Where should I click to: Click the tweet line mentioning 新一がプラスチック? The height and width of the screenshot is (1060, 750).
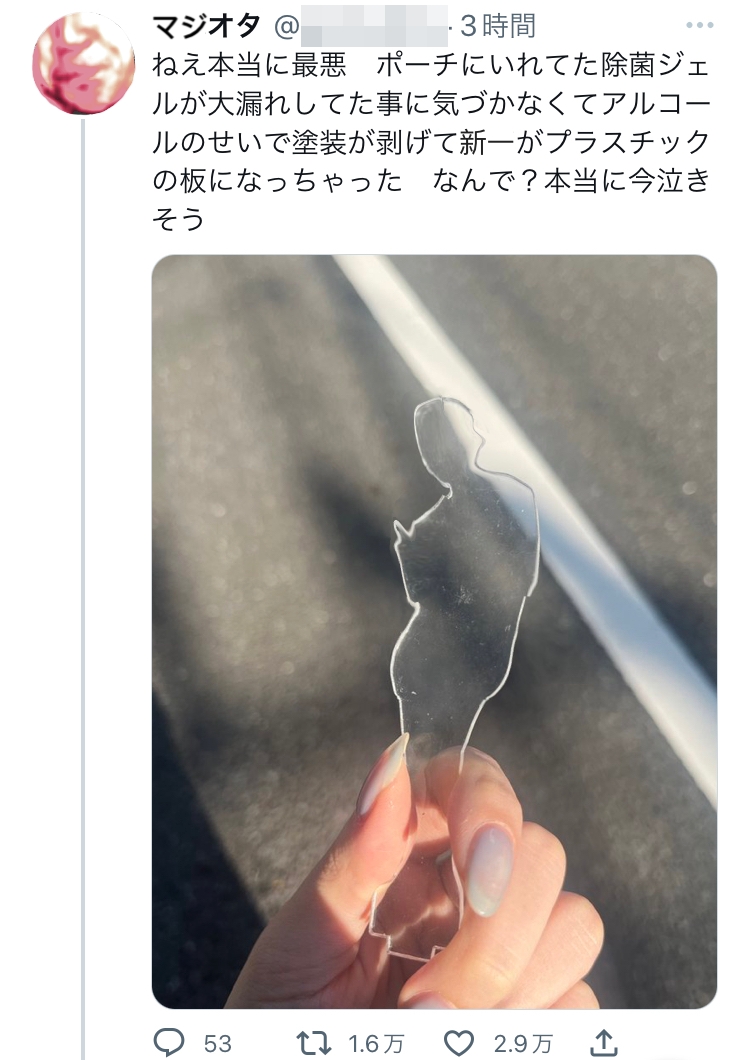point(431,143)
